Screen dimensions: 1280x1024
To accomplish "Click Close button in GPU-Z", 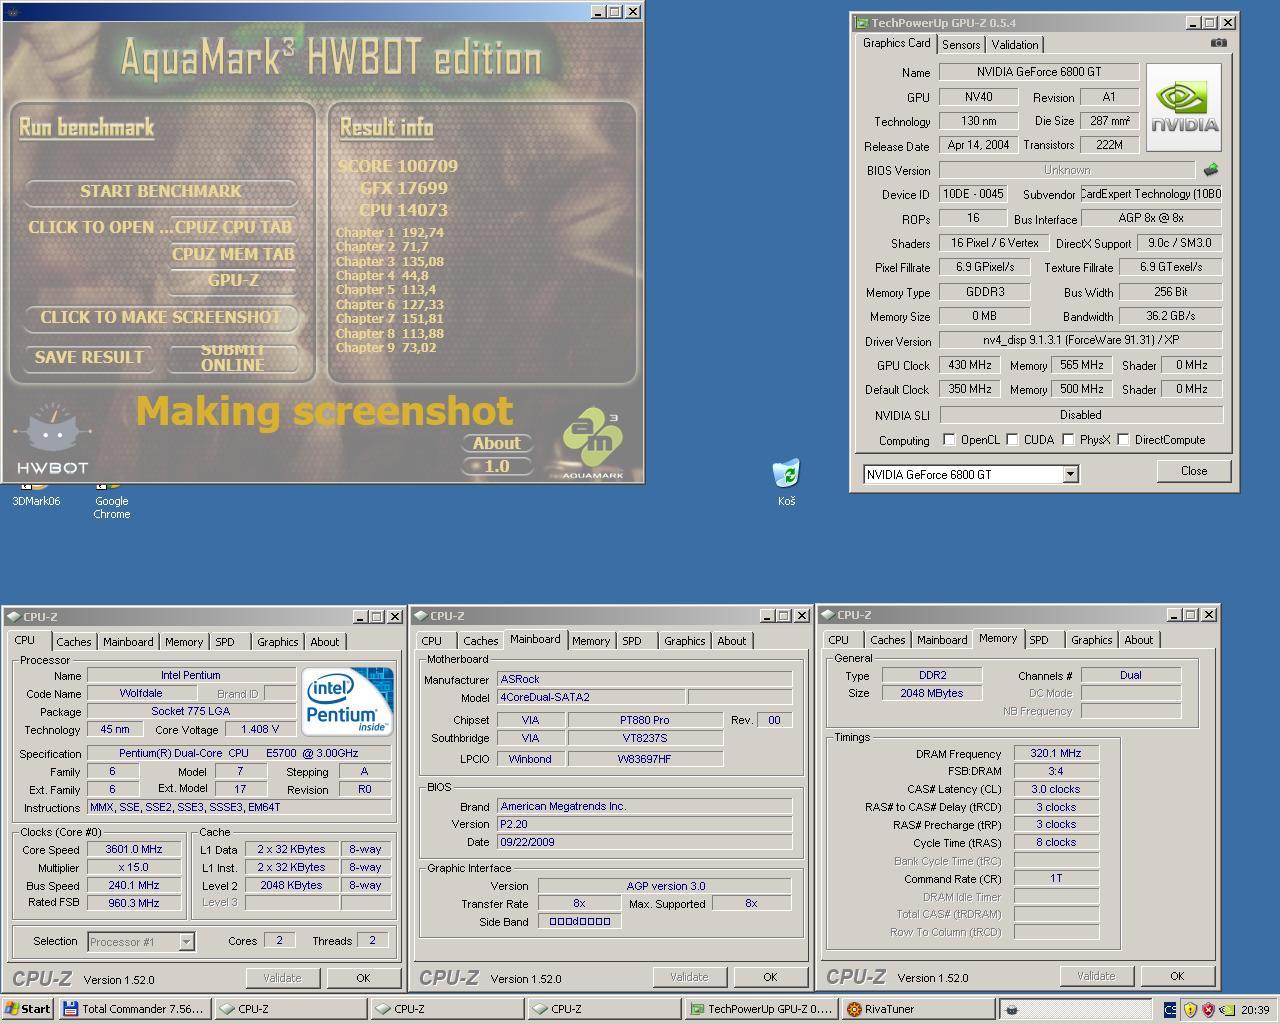I will tap(1193, 471).
